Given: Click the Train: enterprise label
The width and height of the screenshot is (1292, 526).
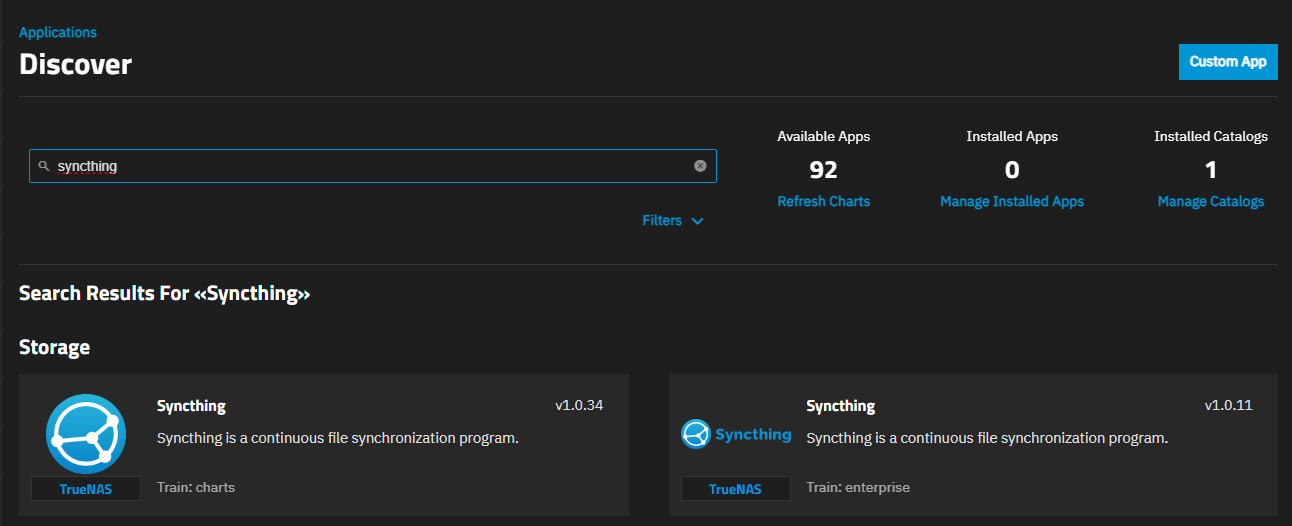Looking at the screenshot, I should [x=858, y=487].
